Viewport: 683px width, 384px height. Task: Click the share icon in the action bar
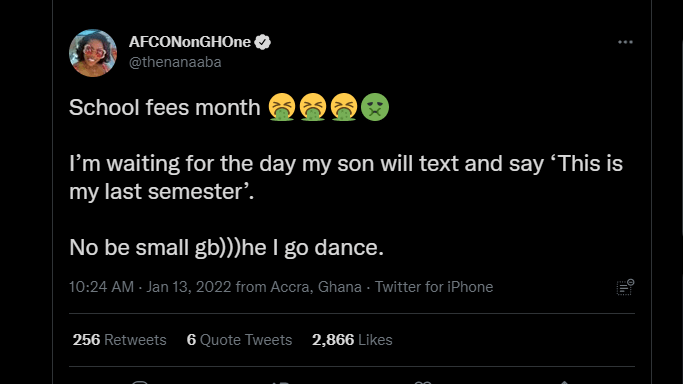pos(564,382)
